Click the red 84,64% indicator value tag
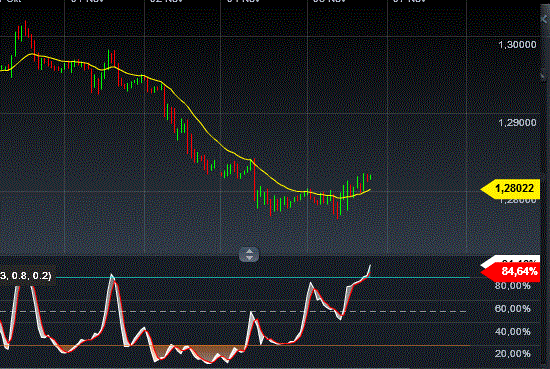 pyautogui.click(x=510, y=271)
